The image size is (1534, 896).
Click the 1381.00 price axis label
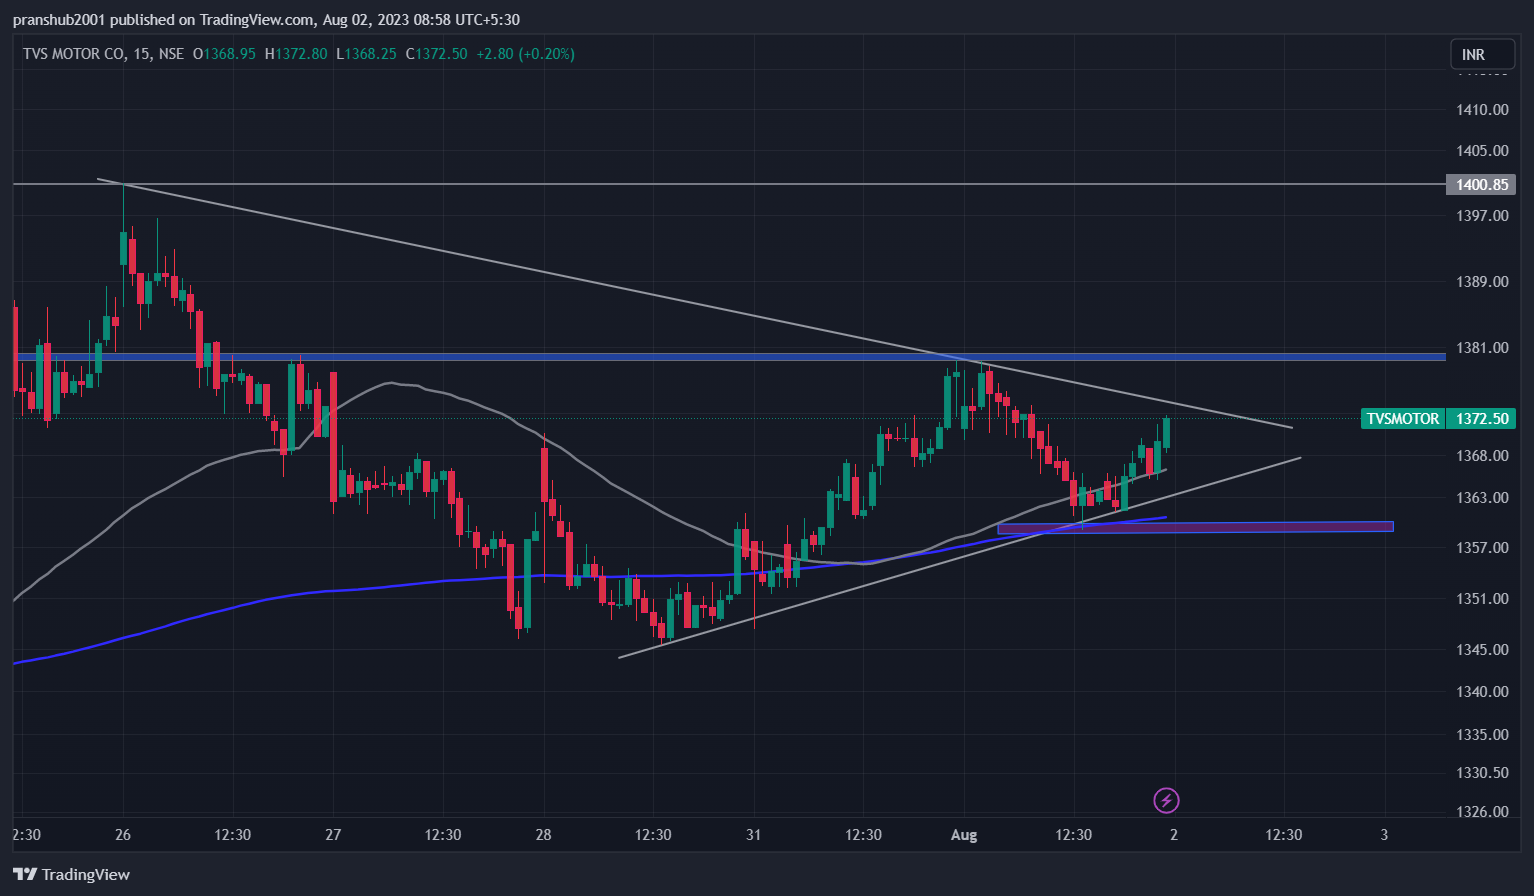[x=1482, y=348]
